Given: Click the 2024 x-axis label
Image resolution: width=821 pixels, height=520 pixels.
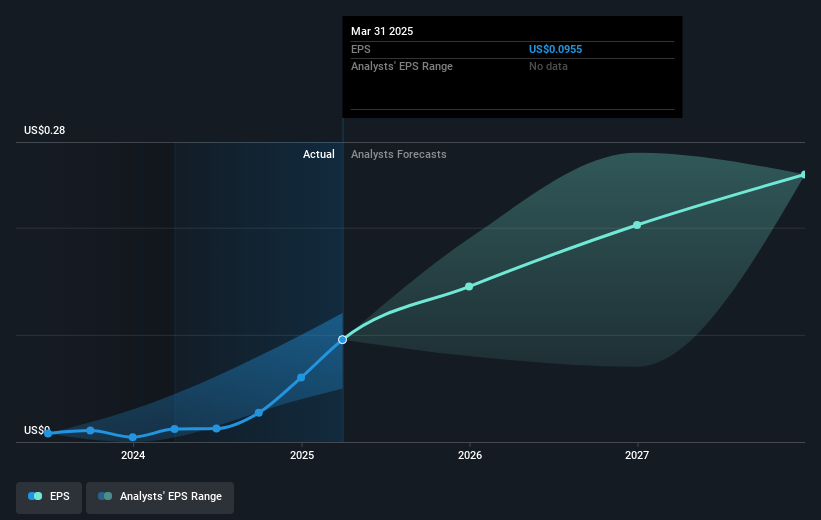Looking at the screenshot, I should point(133,455).
